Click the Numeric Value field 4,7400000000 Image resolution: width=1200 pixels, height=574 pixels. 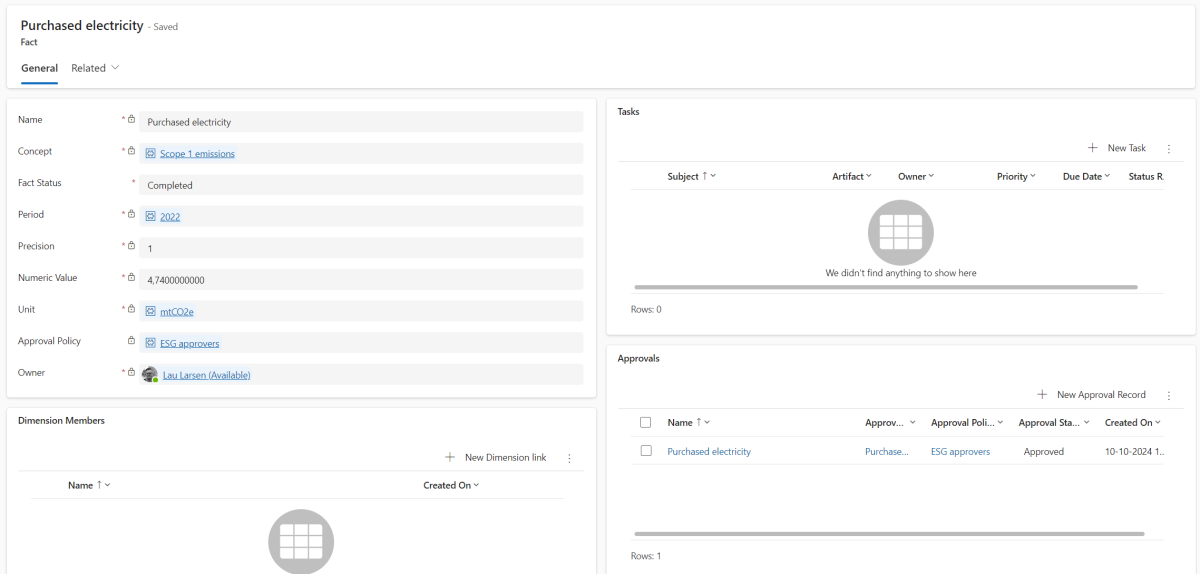click(361, 280)
